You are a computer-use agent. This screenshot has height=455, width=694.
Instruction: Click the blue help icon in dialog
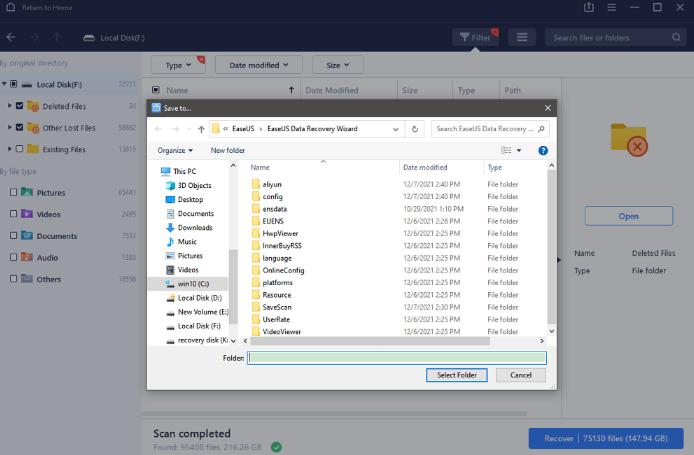click(543, 150)
